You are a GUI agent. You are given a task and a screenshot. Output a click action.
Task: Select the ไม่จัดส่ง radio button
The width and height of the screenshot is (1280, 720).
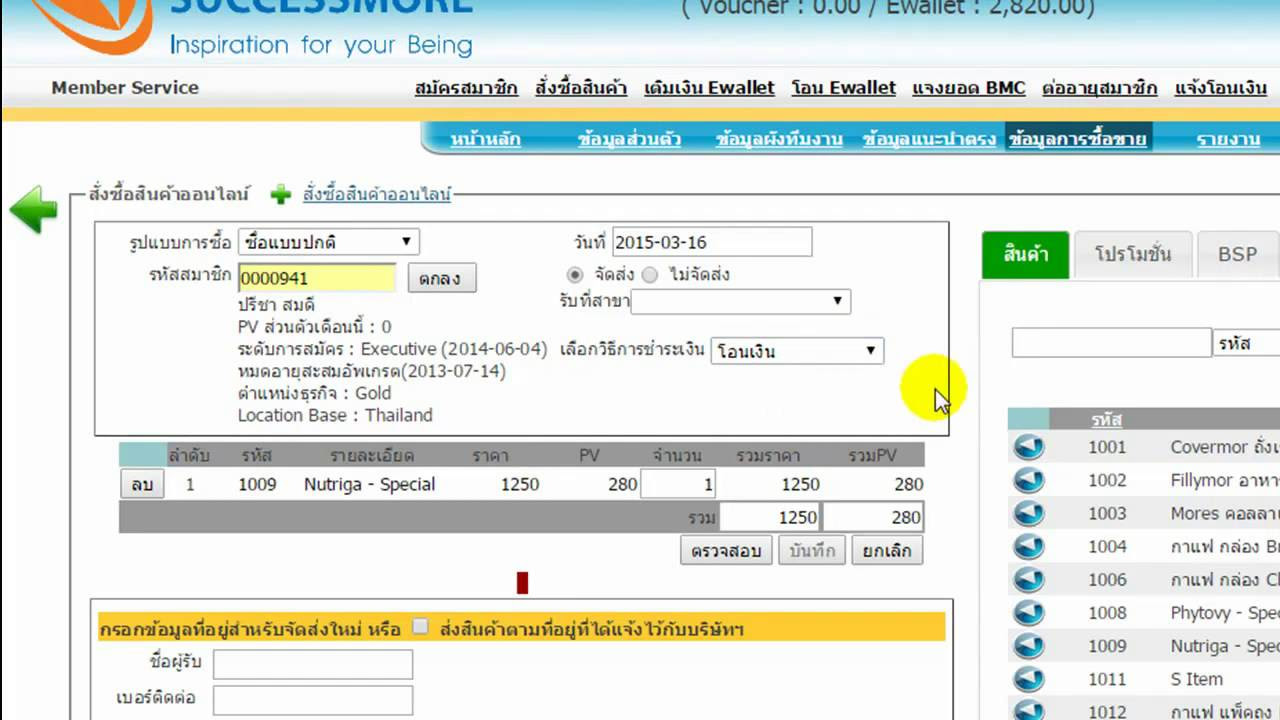[650, 274]
